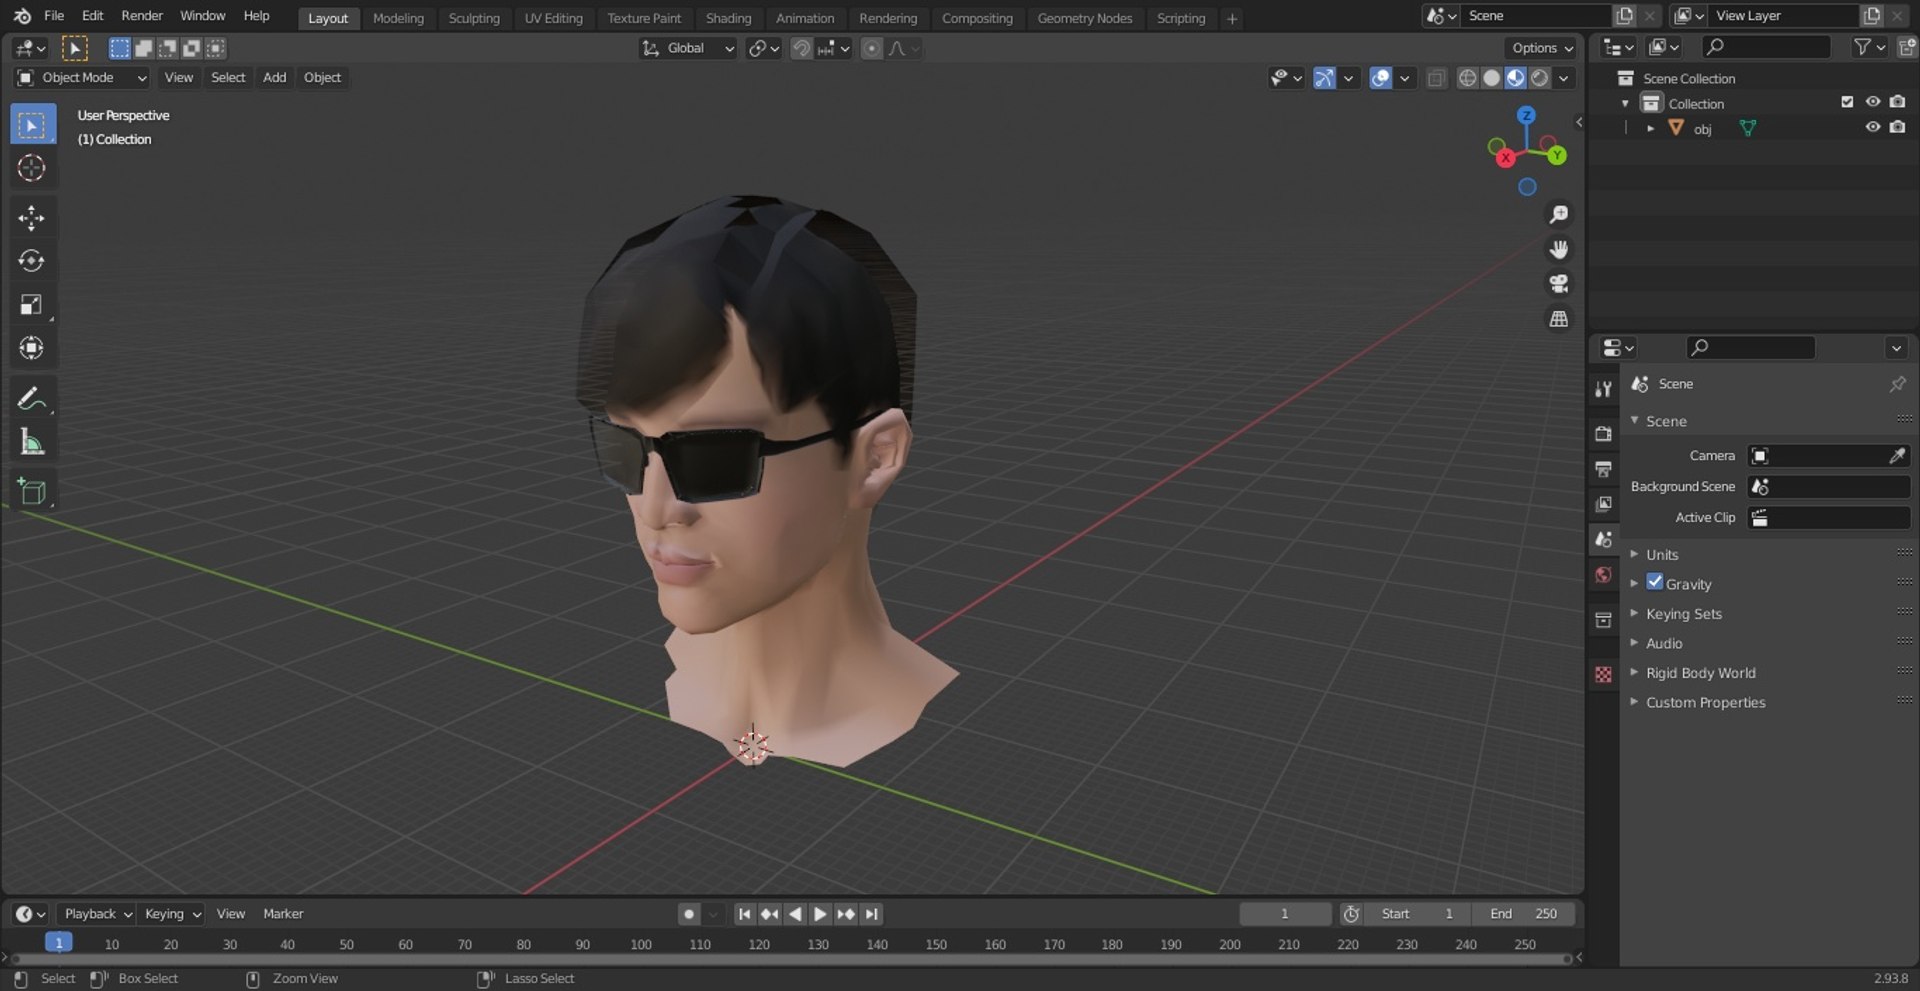1920x991 pixels.
Task: Open the Collection properties tab
Action: click(x=1604, y=620)
